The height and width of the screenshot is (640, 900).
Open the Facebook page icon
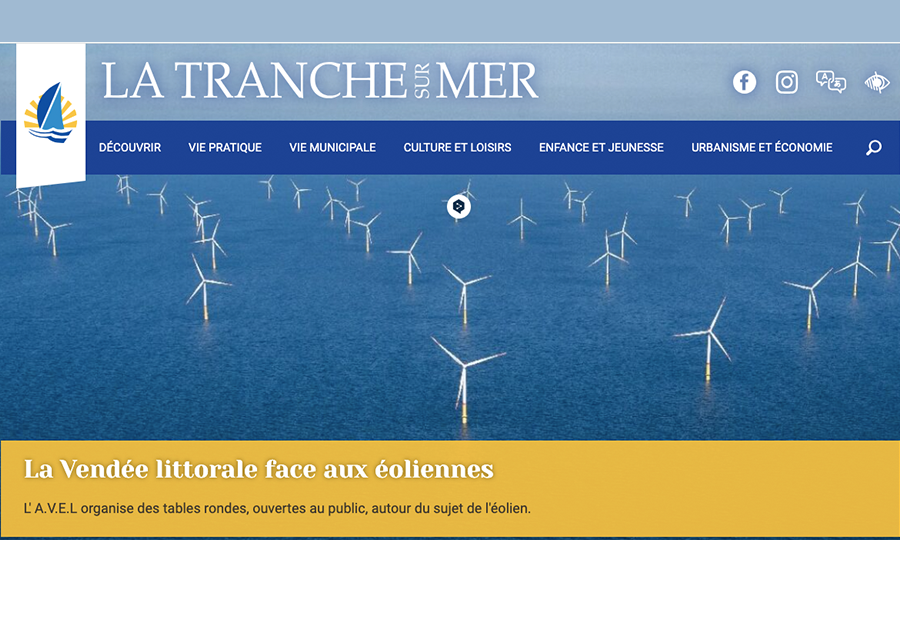click(744, 82)
